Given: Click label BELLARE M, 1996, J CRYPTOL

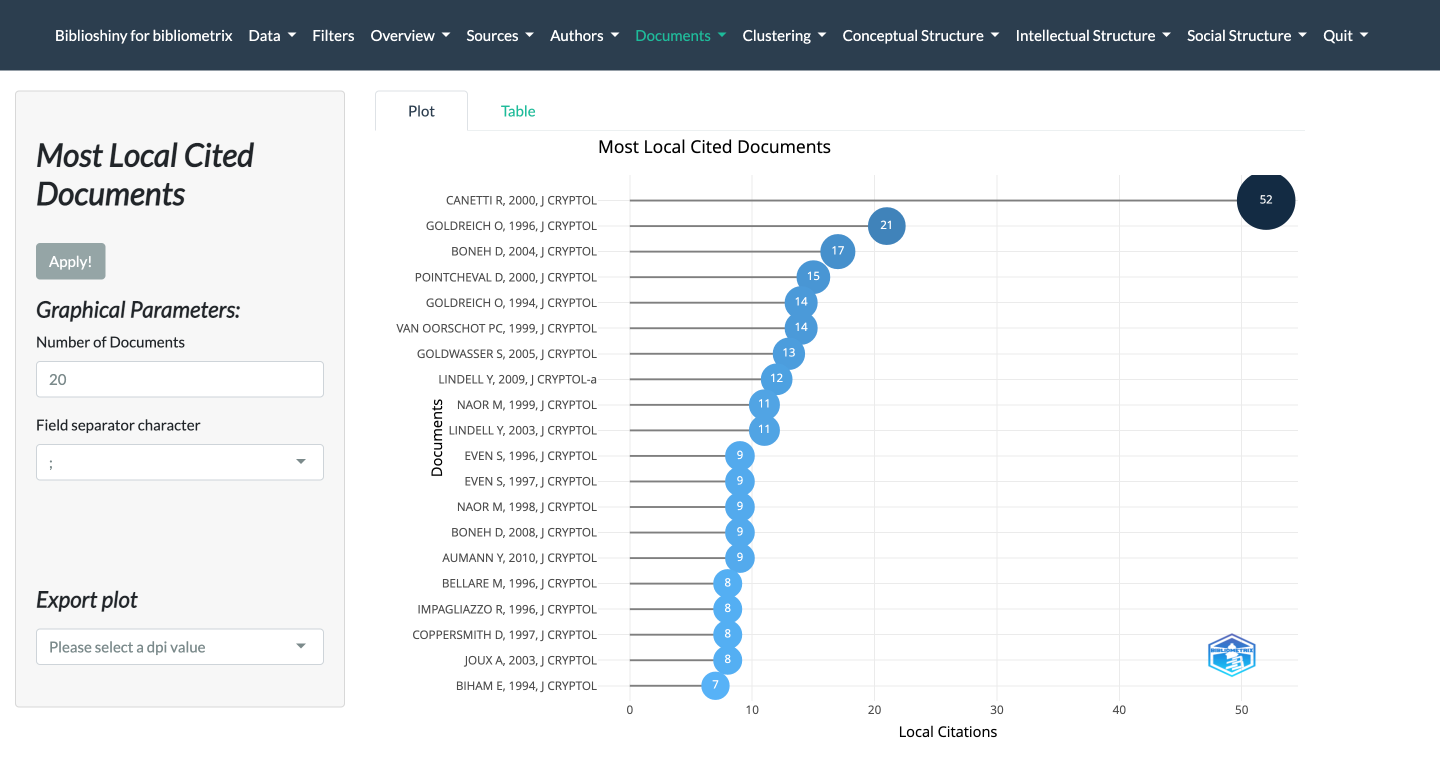Looking at the screenshot, I should 520,583.
